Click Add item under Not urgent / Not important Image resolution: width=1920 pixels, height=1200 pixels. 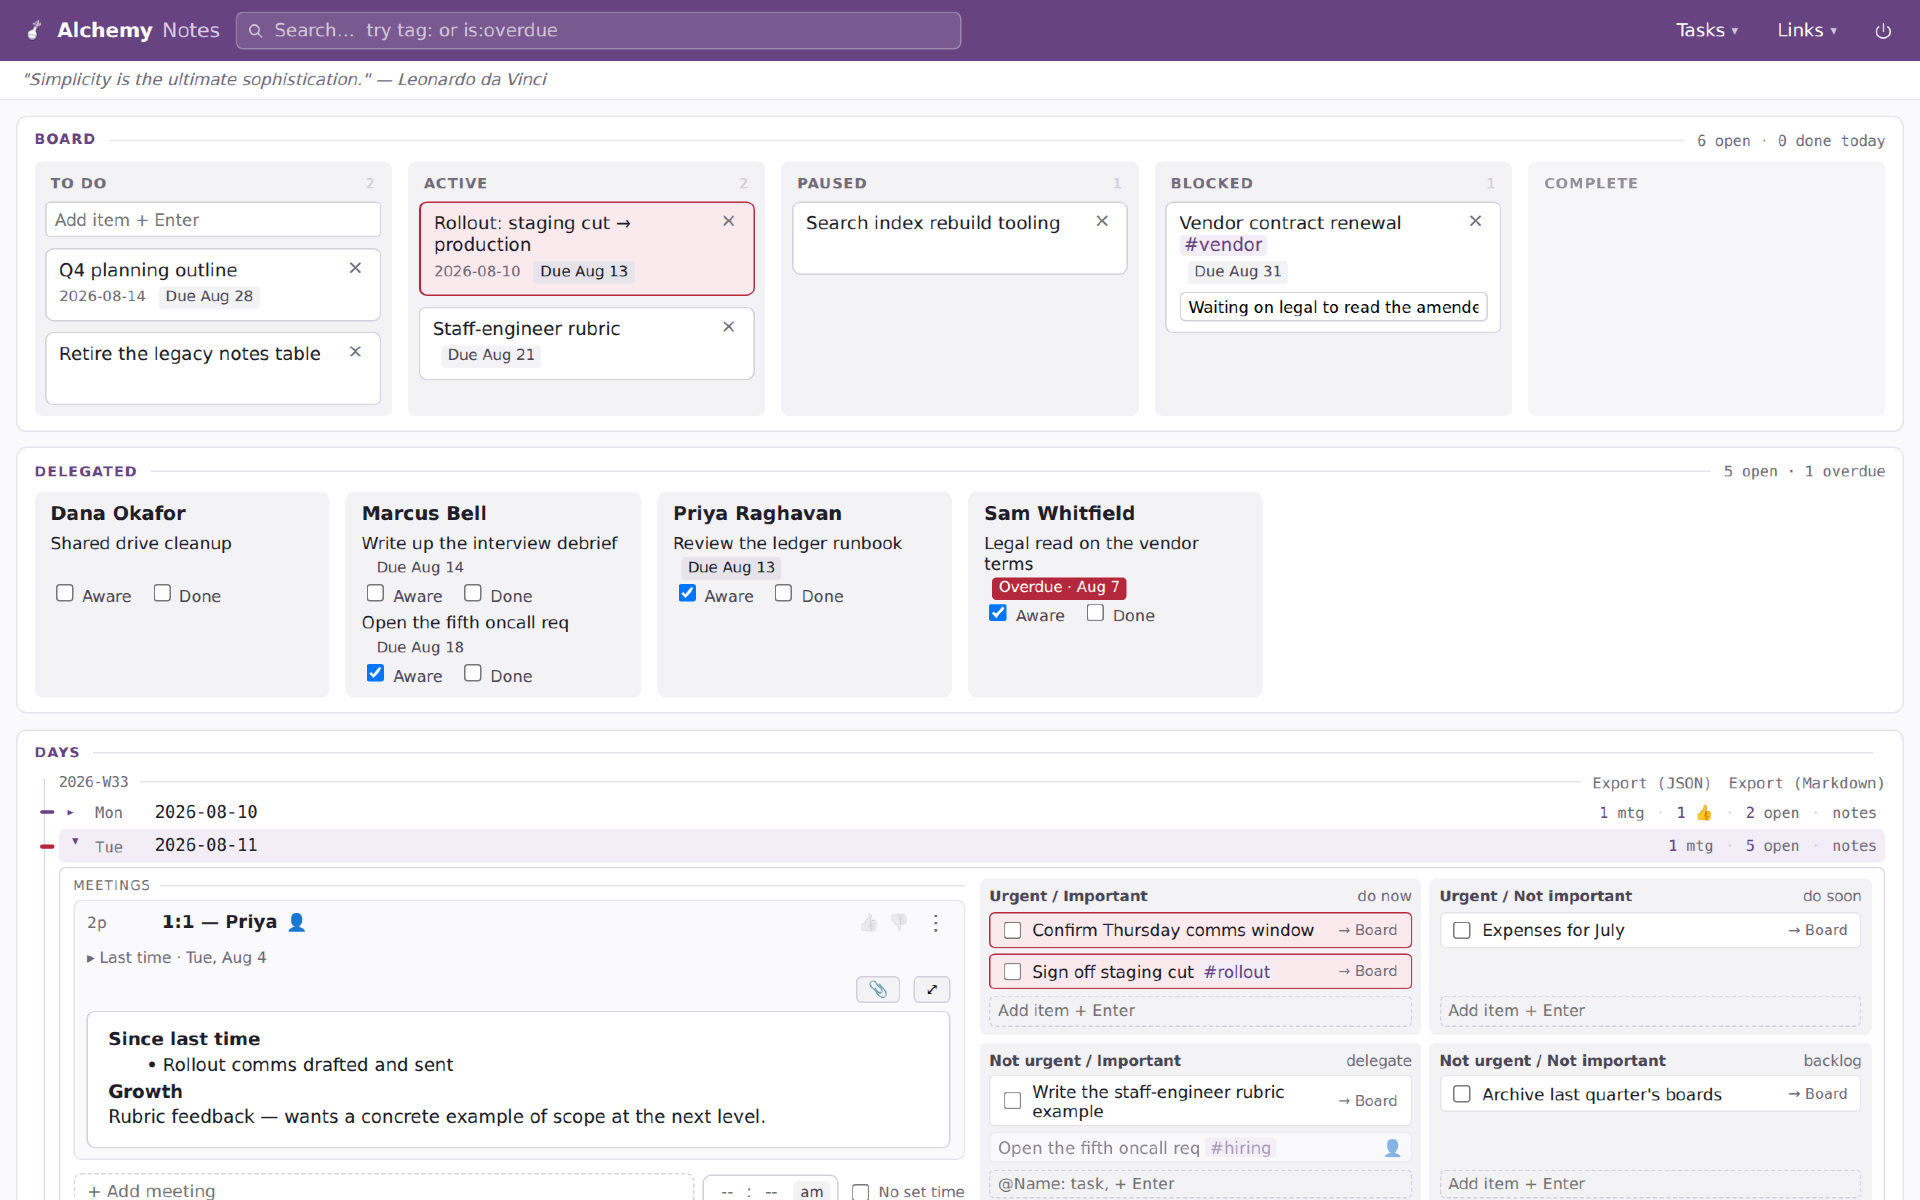pos(1650,1184)
